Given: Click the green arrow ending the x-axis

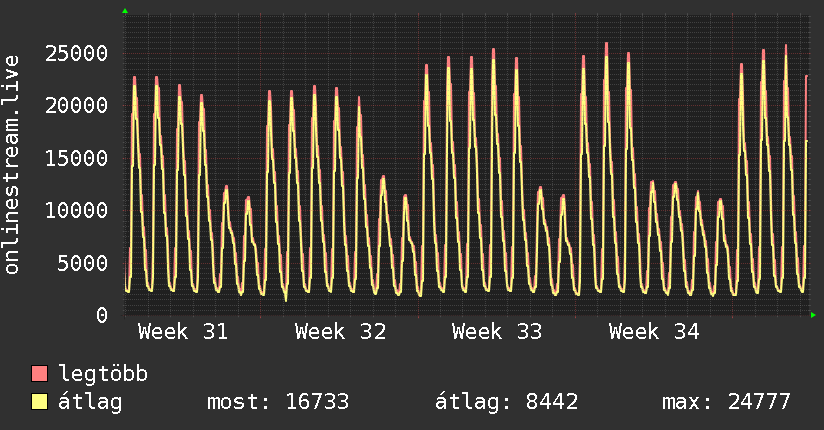Looking at the screenshot, I should (813, 315).
